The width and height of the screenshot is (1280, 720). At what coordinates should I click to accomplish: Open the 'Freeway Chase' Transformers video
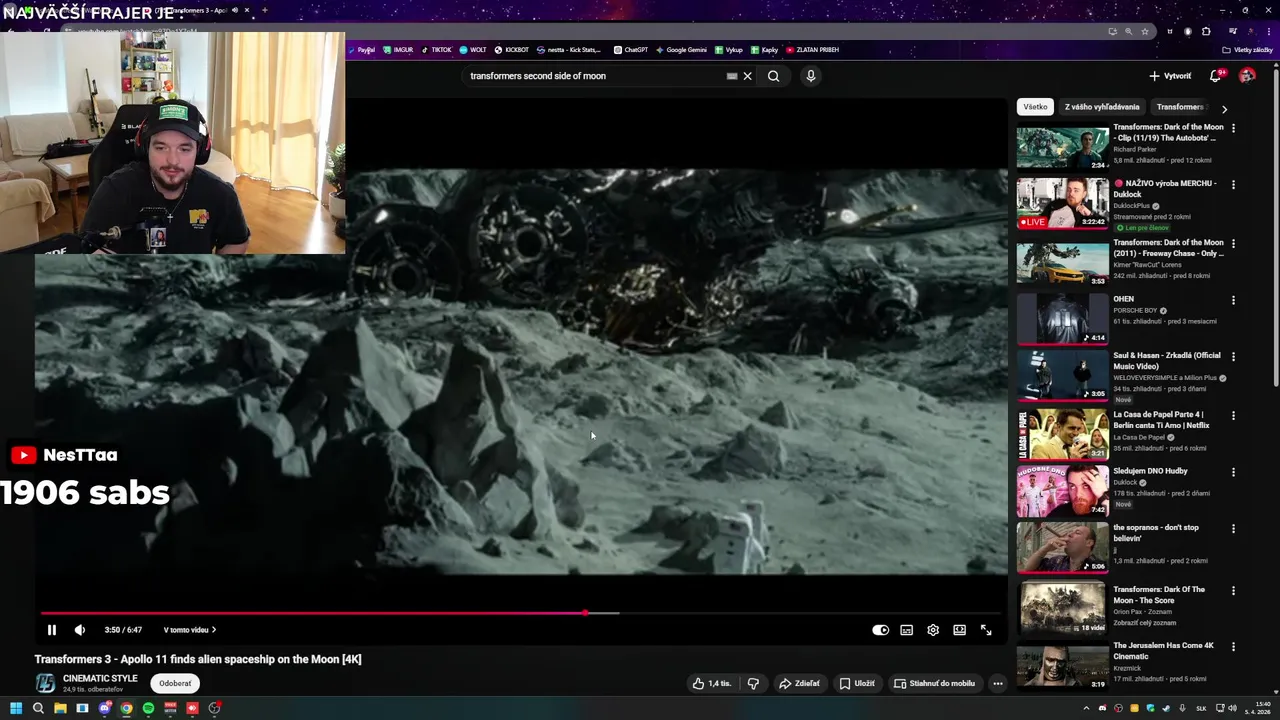(x=1062, y=261)
